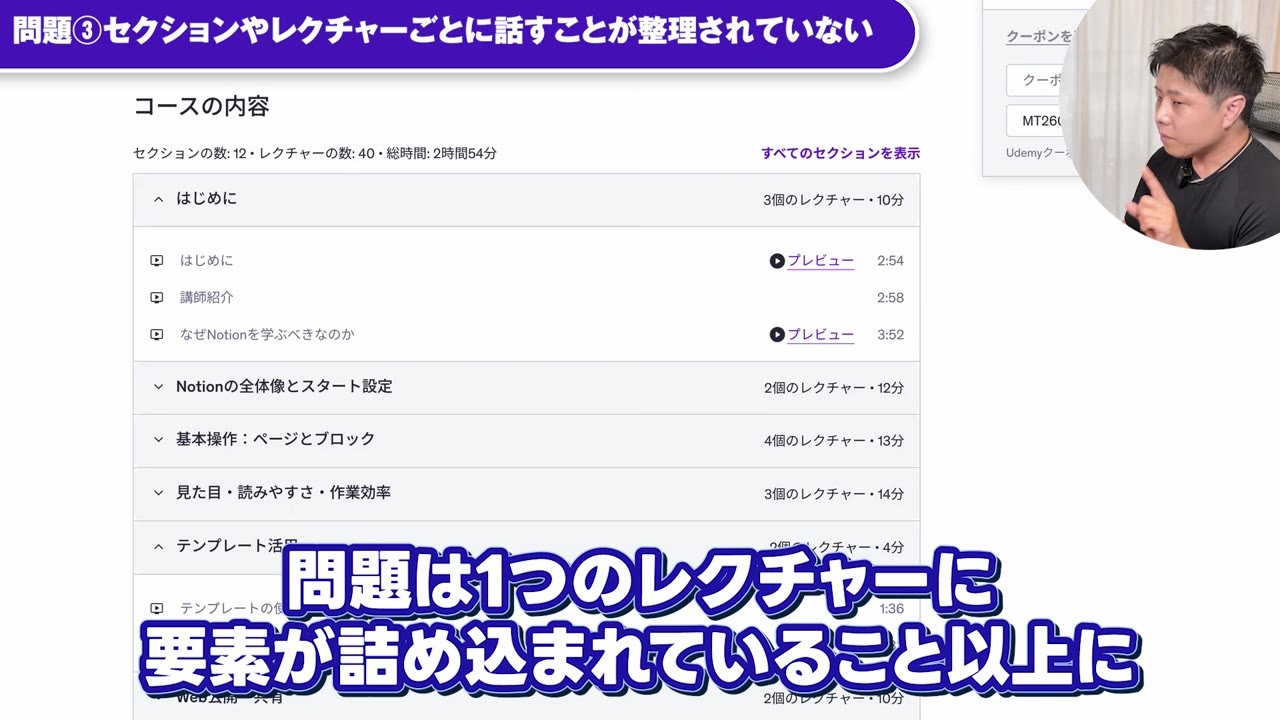The width and height of the screenshot is (1280, 720).
Task: Collapse the テンプレート活用 section chevron
Action: (x=158, y=547)
